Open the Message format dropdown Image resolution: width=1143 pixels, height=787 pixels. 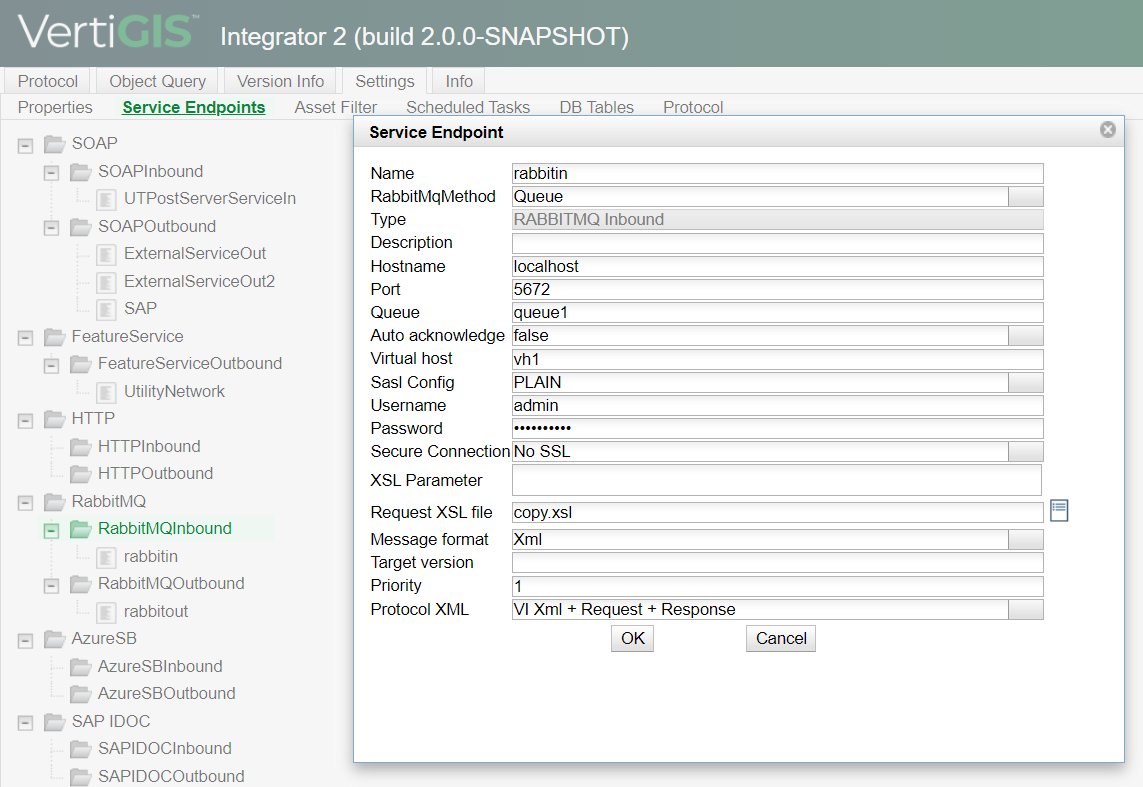pyautogui.click(x=1026, y=539)
